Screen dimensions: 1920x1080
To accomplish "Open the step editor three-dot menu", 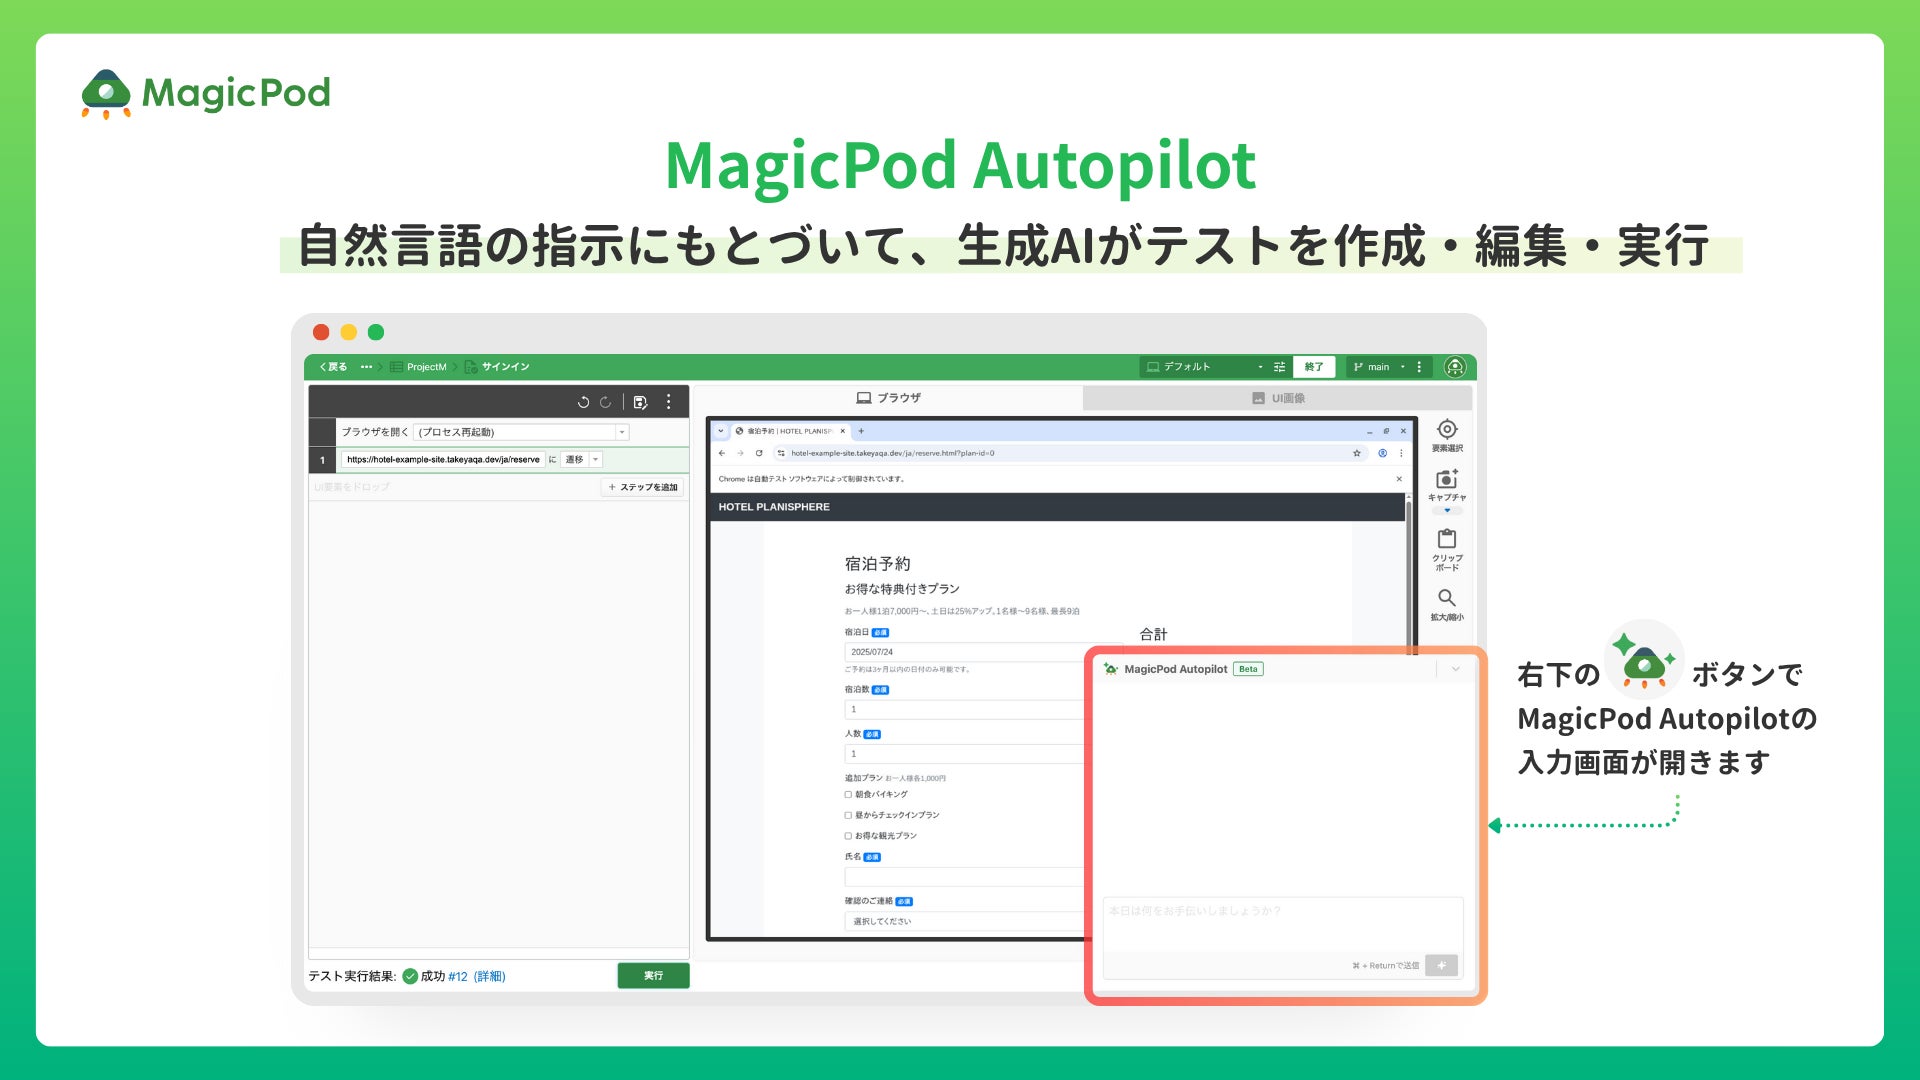I will pos(669,402).
